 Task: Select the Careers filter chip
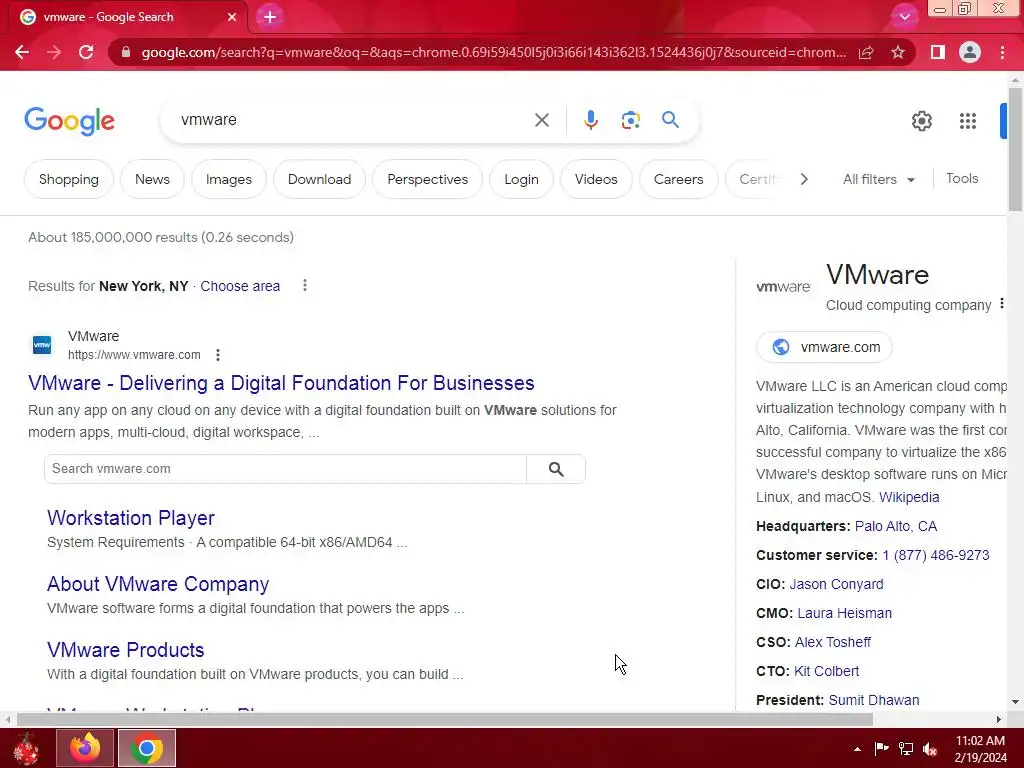click(679, 179)
